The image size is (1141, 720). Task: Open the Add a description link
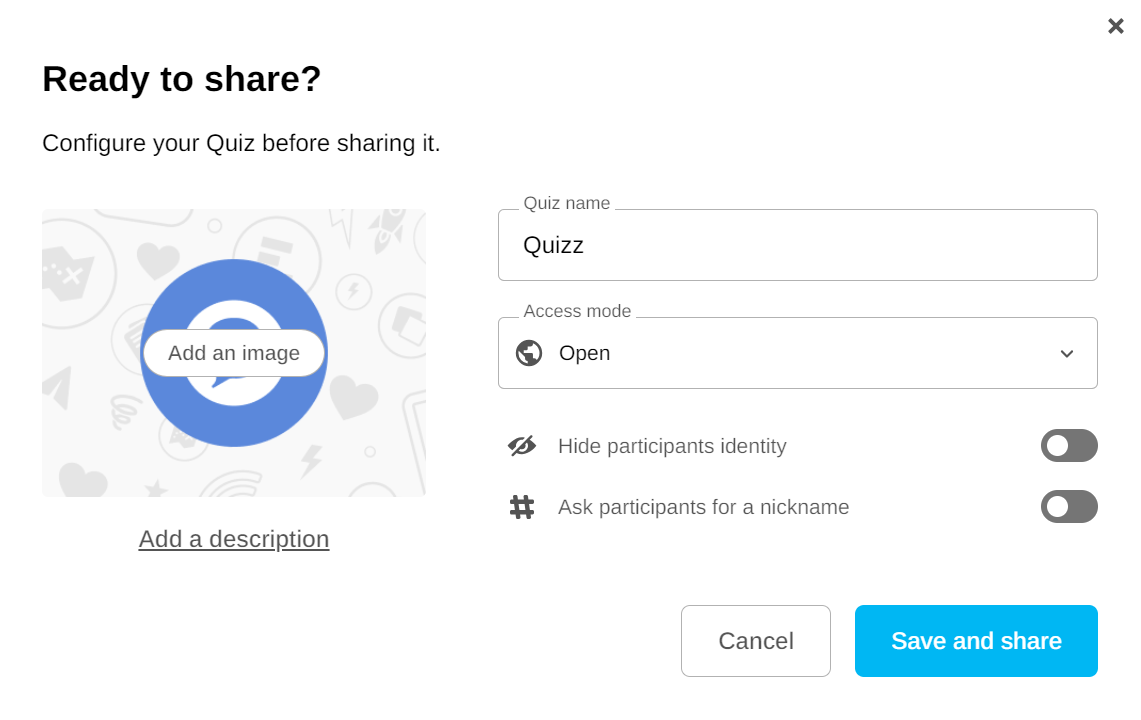(x=234, y=539)
